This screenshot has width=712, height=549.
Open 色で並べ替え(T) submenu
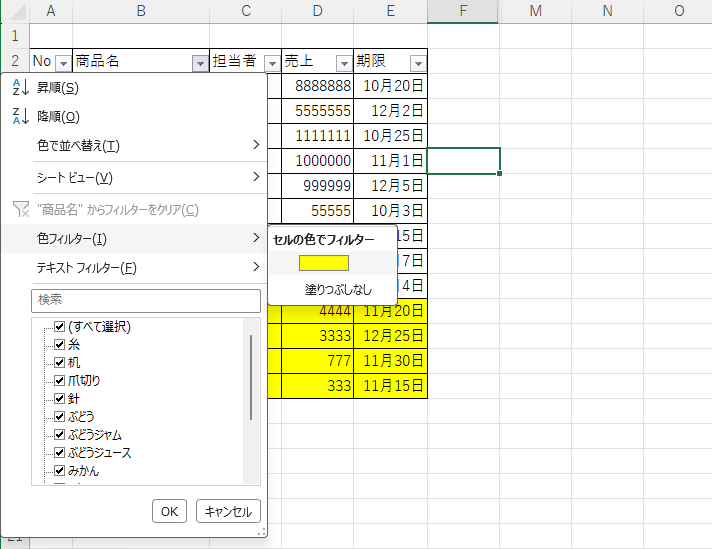134,145
